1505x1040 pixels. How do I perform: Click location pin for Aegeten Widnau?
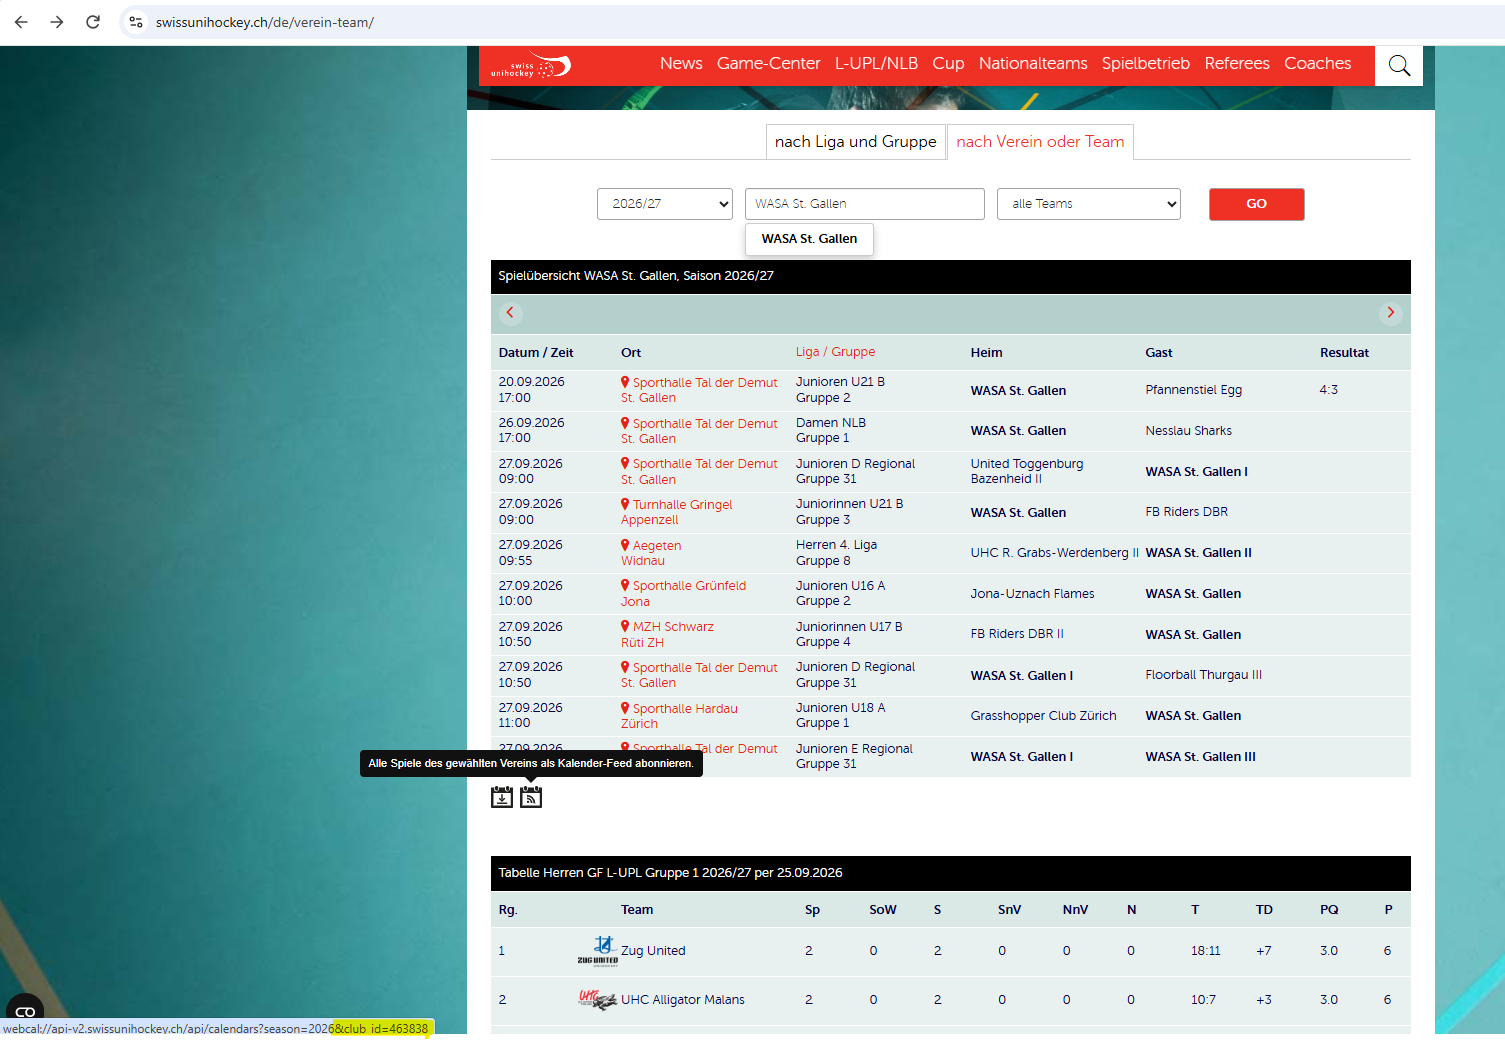point(625,545)
